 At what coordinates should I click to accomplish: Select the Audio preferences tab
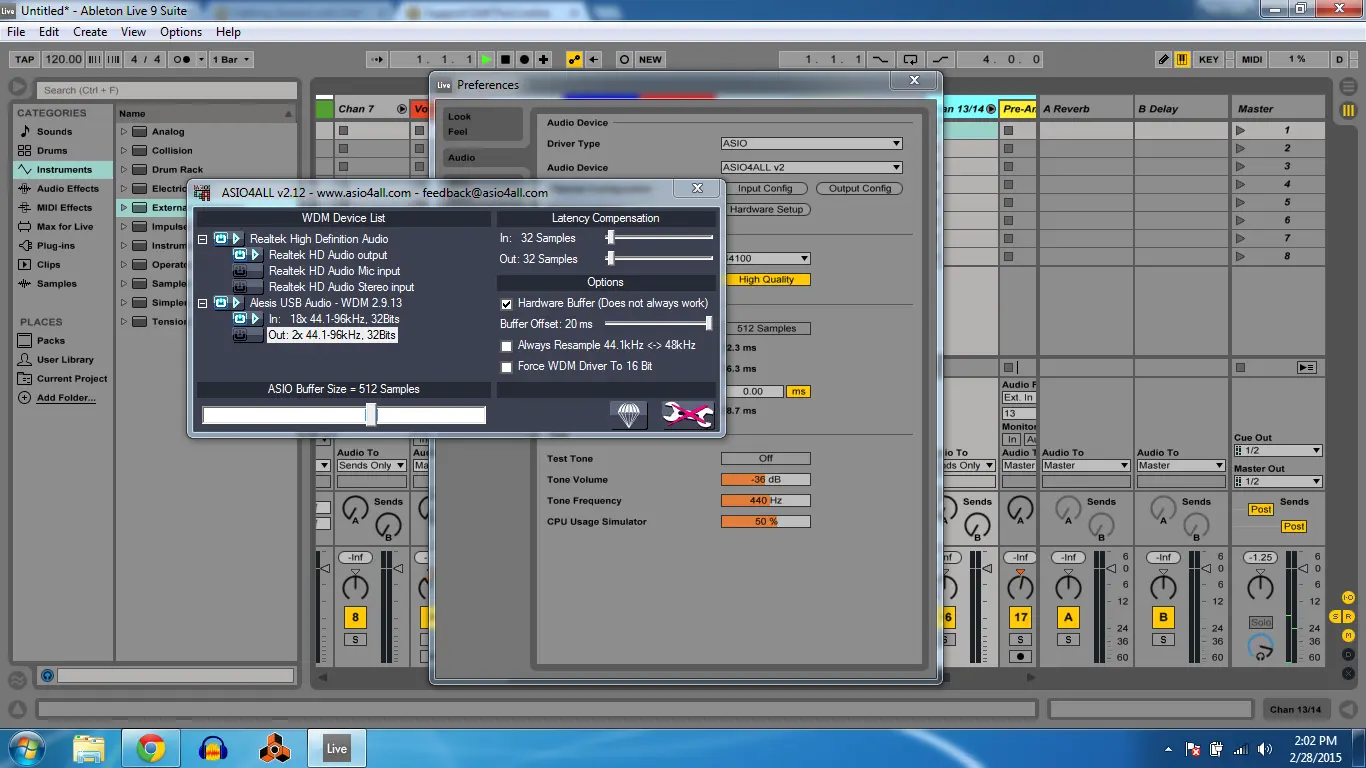tap(483, 157)
